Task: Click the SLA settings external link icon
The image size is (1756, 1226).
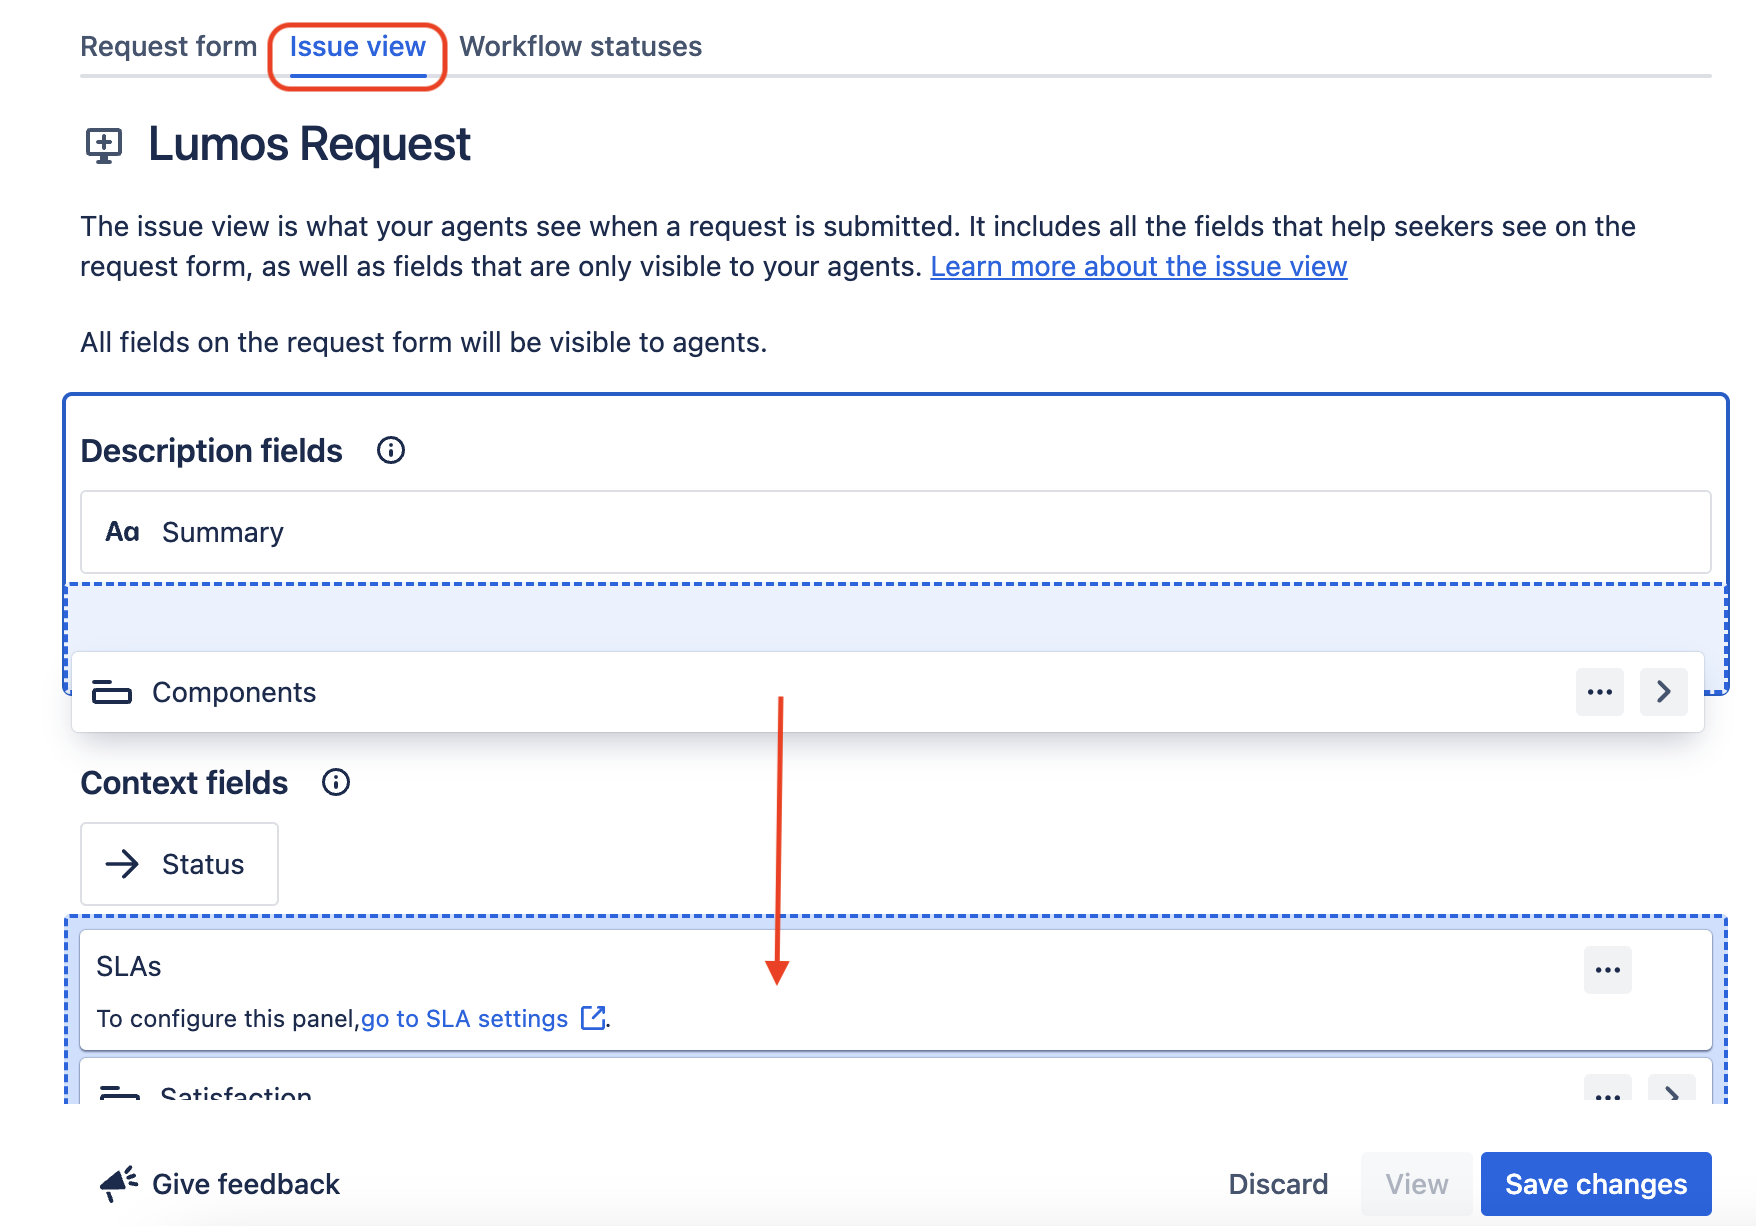Action: (592, 1018)
